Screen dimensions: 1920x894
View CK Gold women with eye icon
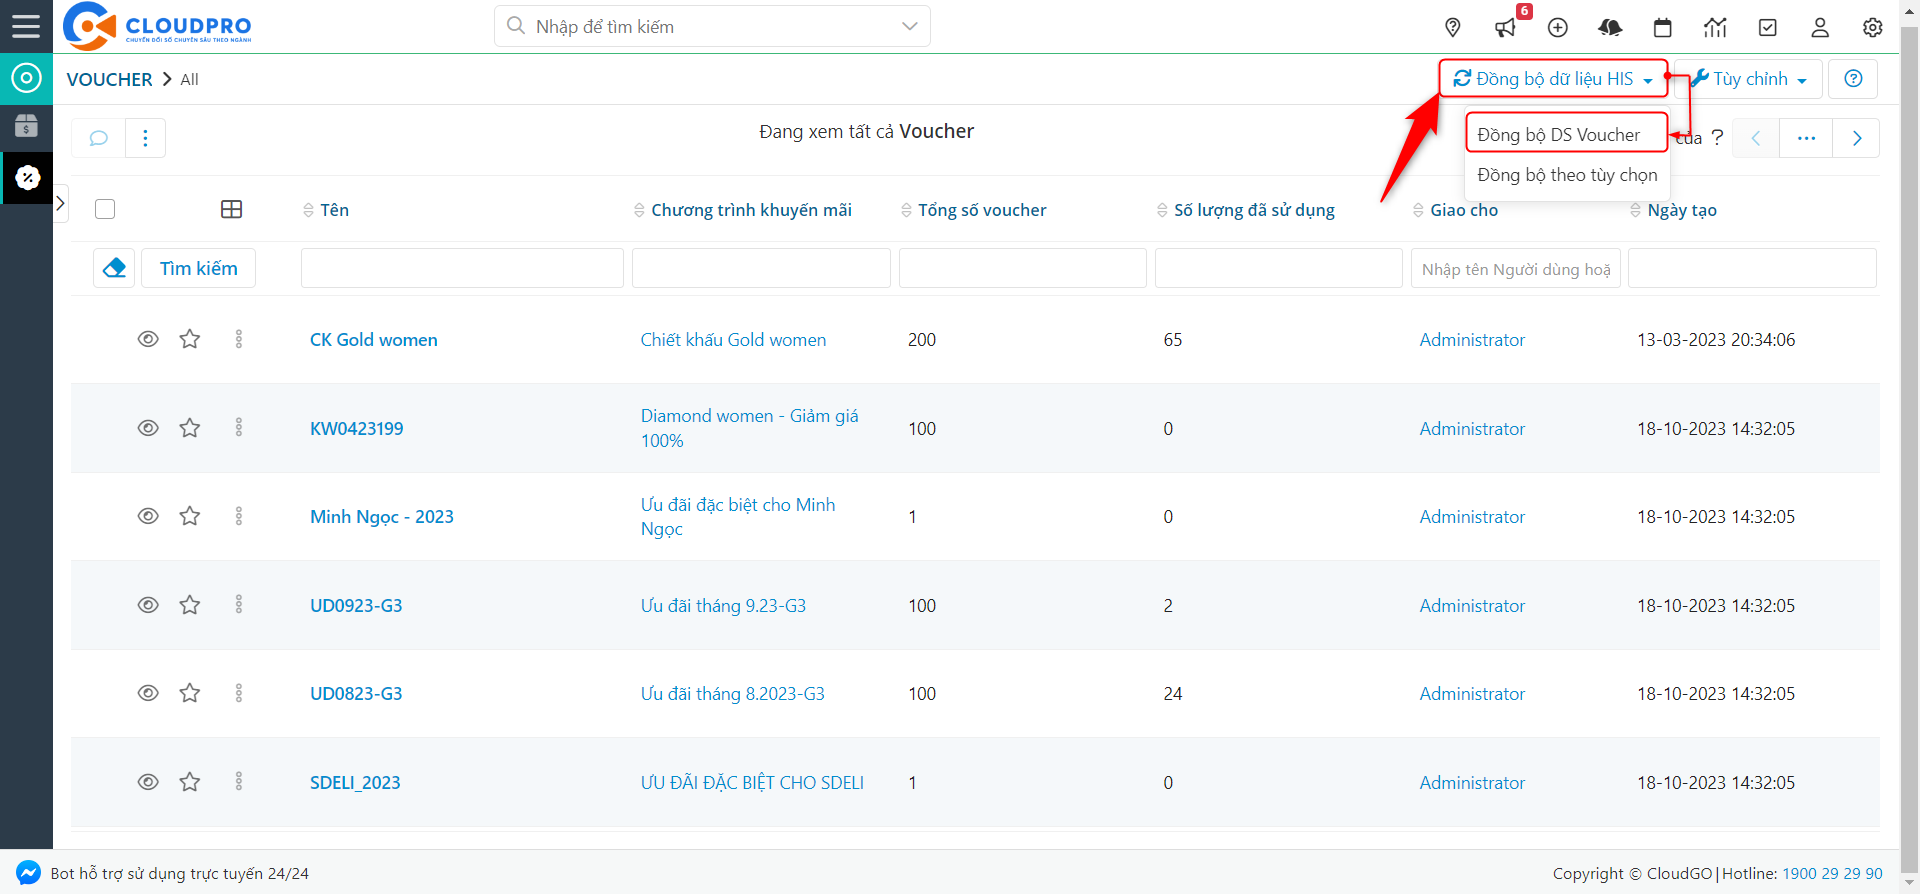148,339
